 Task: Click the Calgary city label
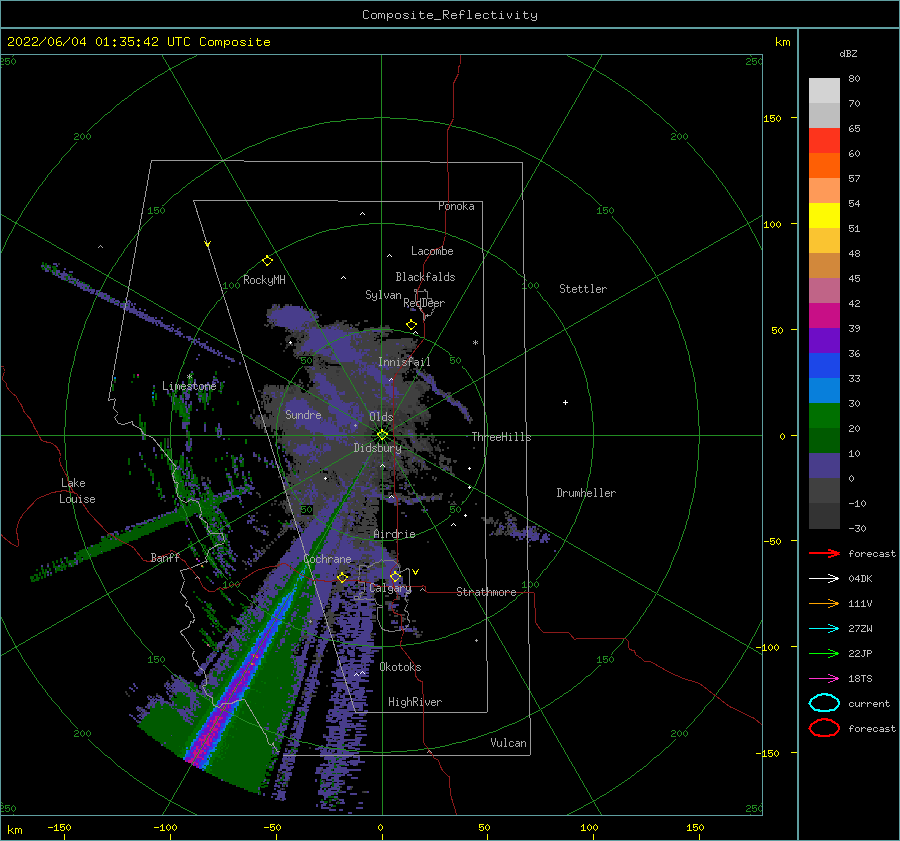tap(390, 588)
